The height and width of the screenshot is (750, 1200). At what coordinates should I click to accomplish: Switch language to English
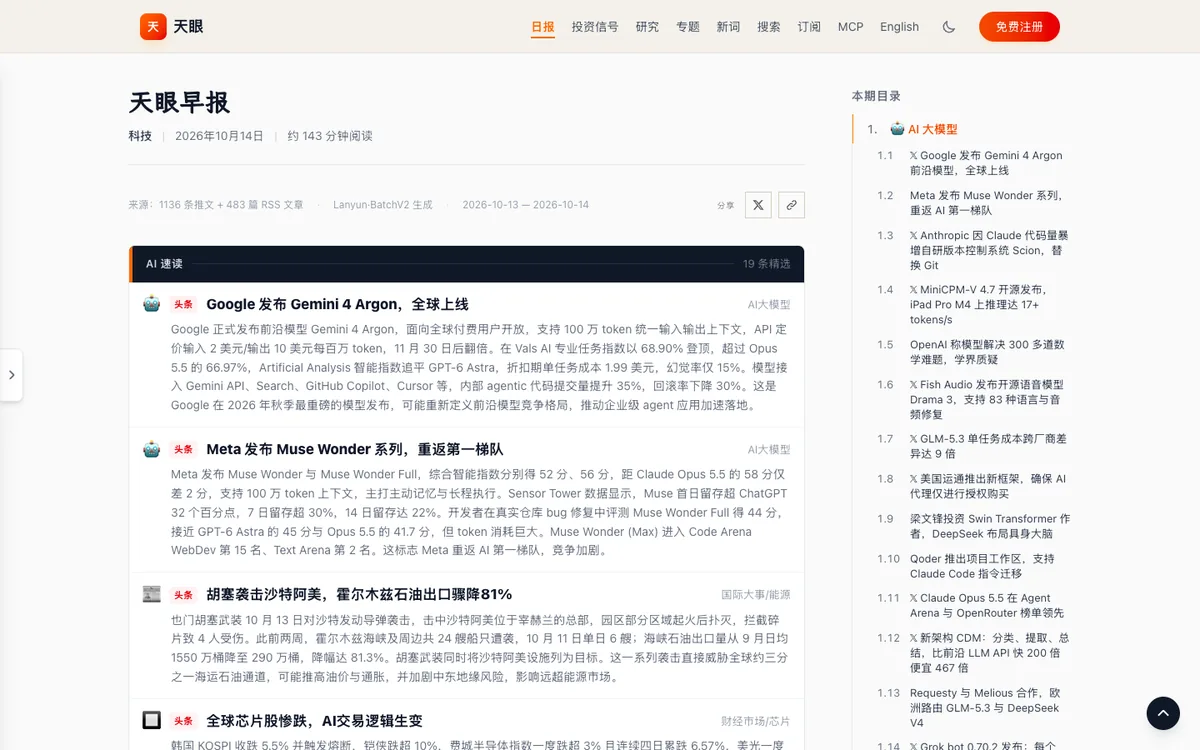tap(900, 27)
